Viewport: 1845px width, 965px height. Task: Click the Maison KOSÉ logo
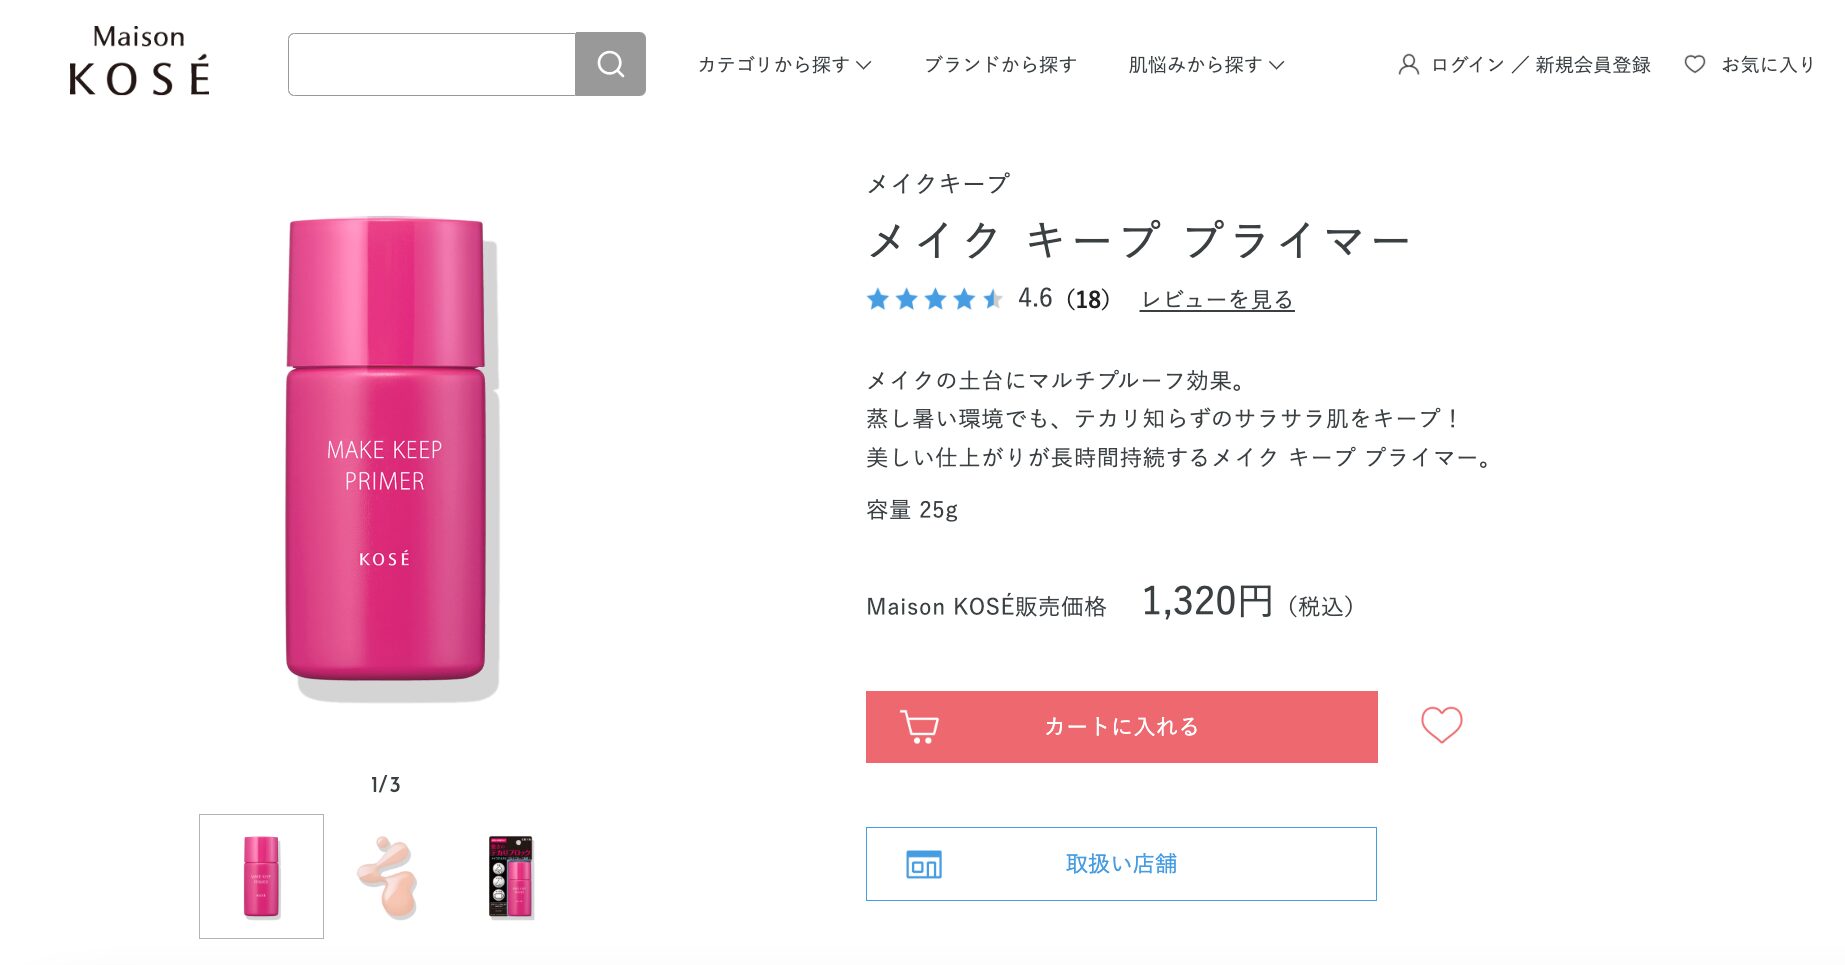[x=139, y=62]
